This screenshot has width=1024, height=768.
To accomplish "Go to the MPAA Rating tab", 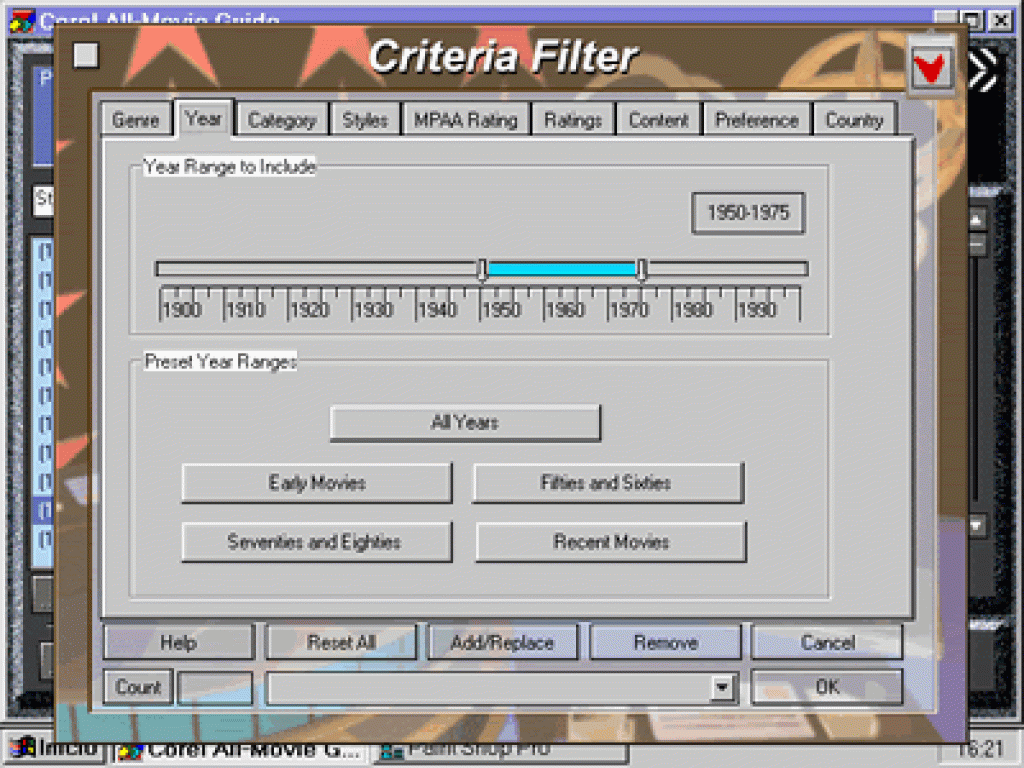I will (465, 120).
